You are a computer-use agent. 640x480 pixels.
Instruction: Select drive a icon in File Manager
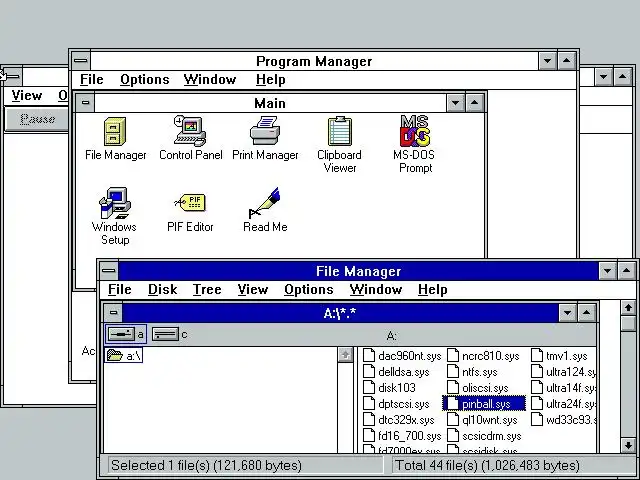(126, 334)
